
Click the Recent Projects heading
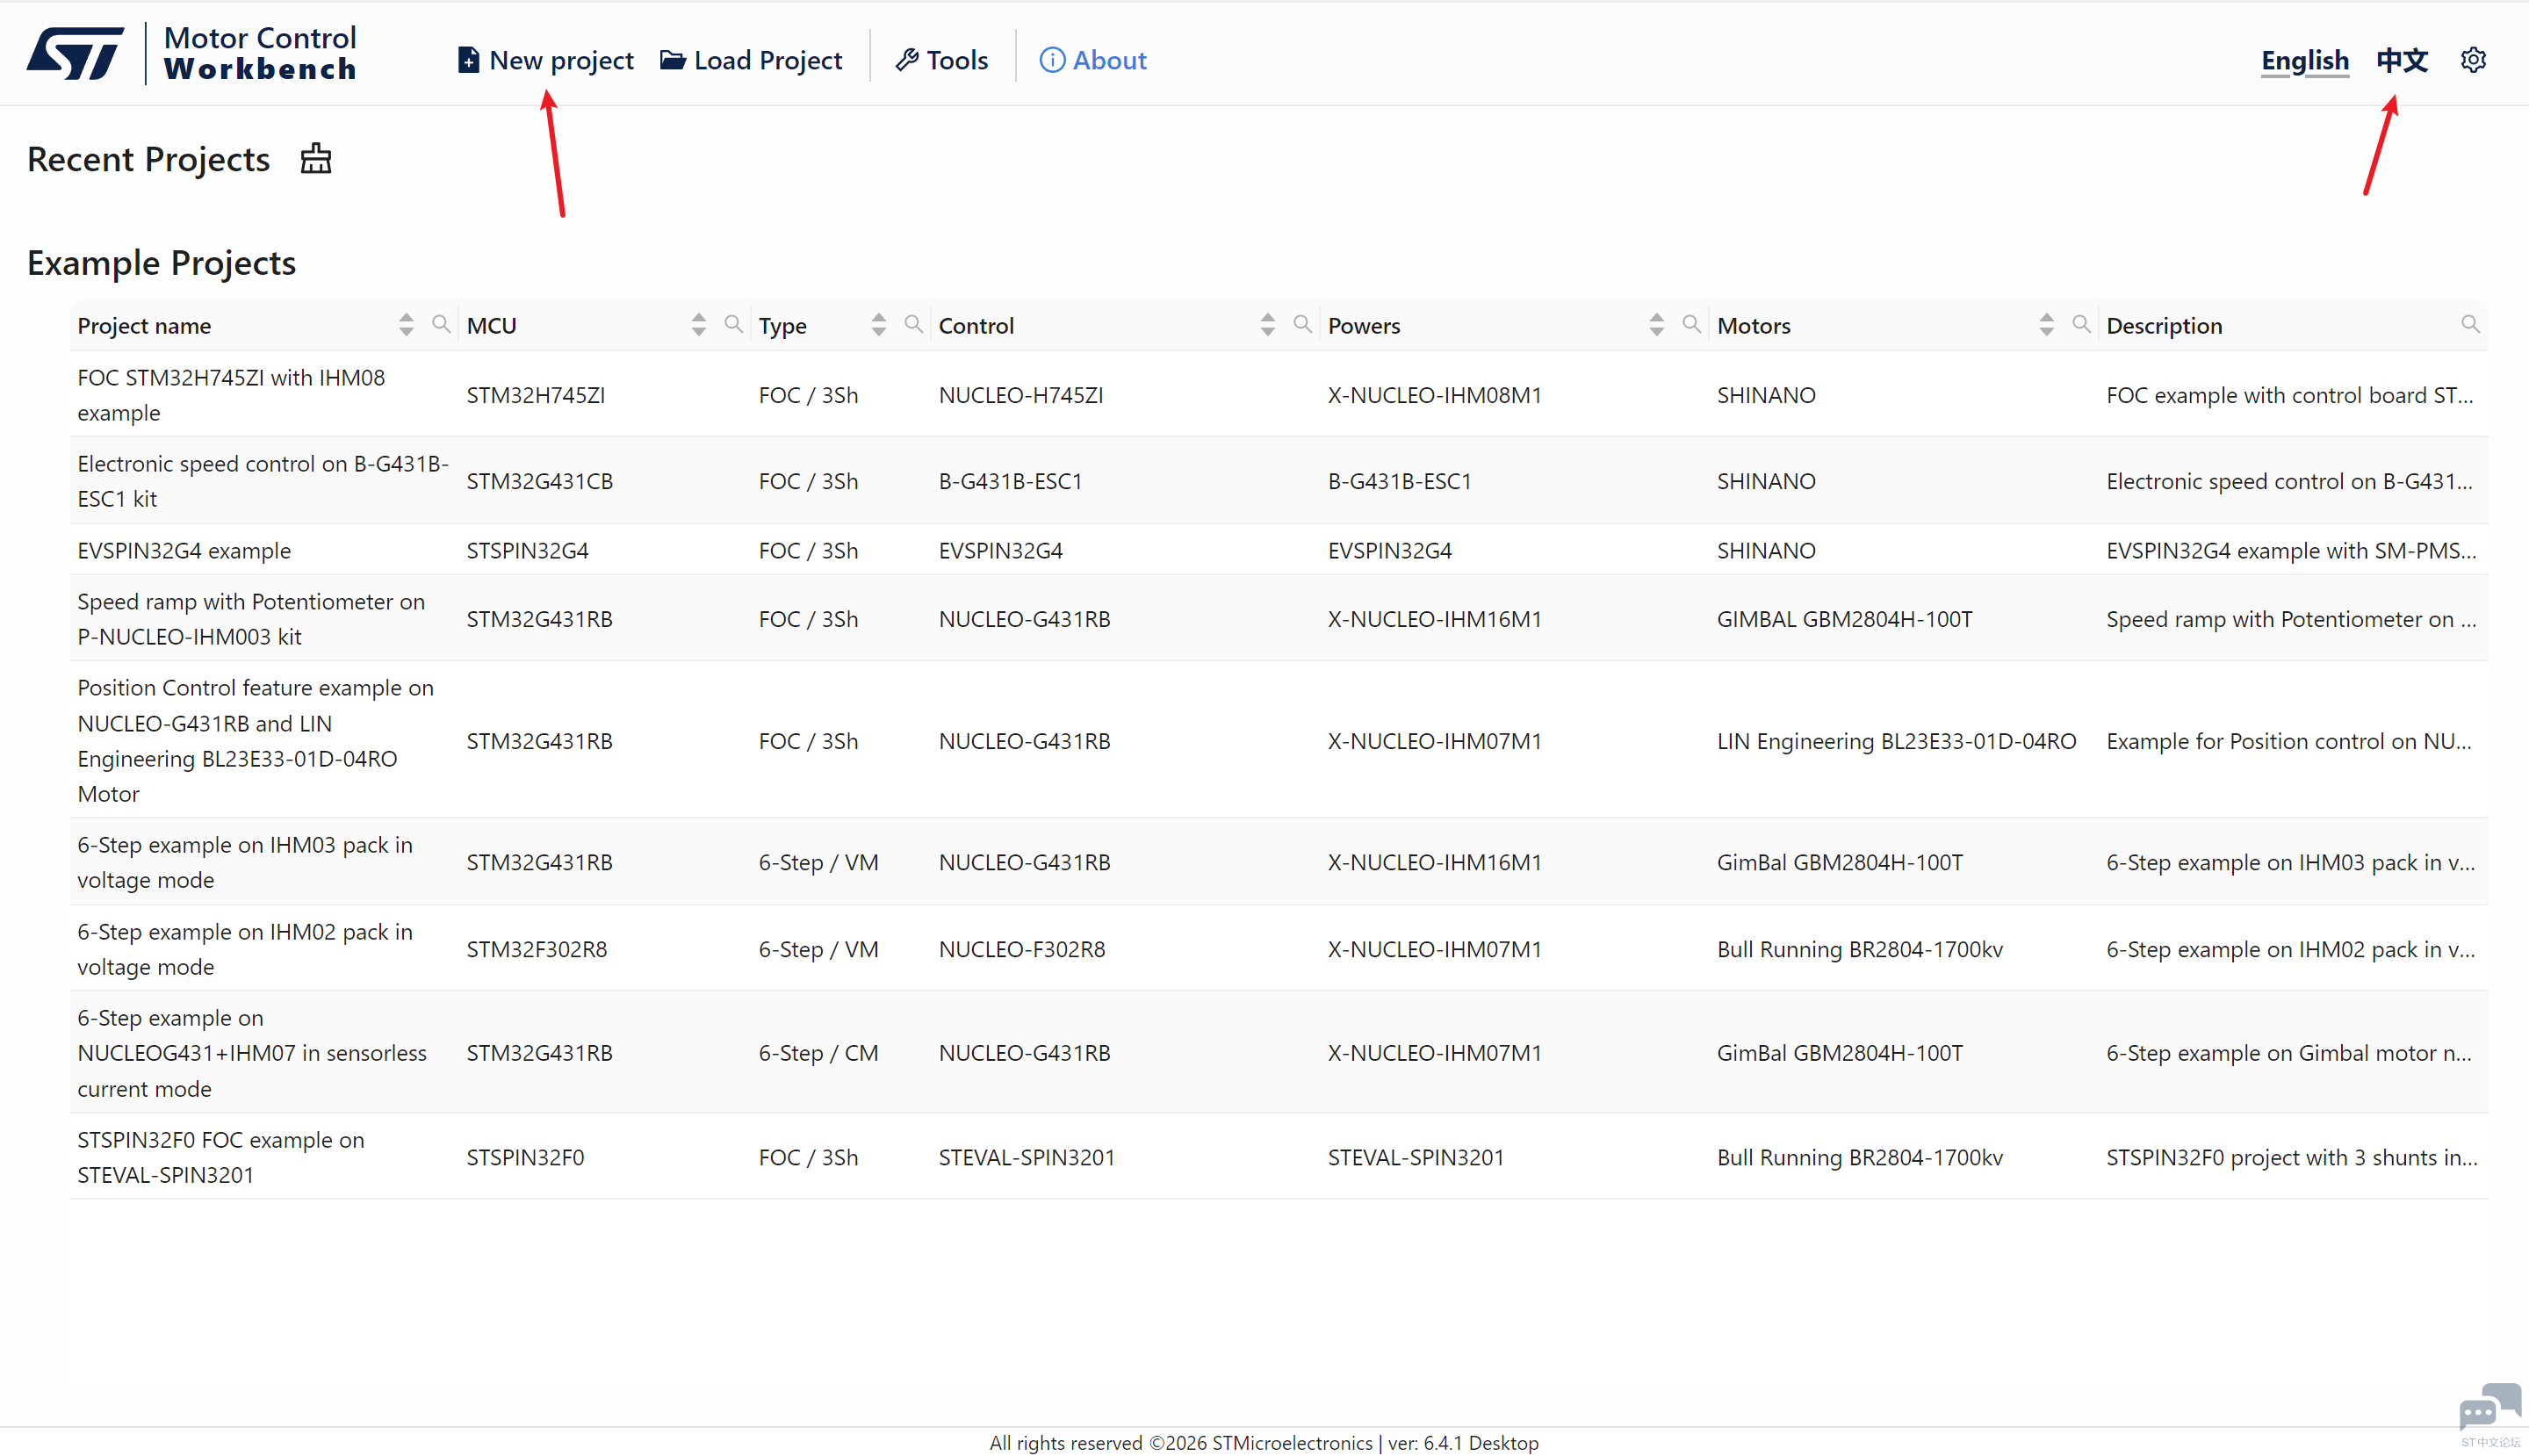tap(148, 159)
